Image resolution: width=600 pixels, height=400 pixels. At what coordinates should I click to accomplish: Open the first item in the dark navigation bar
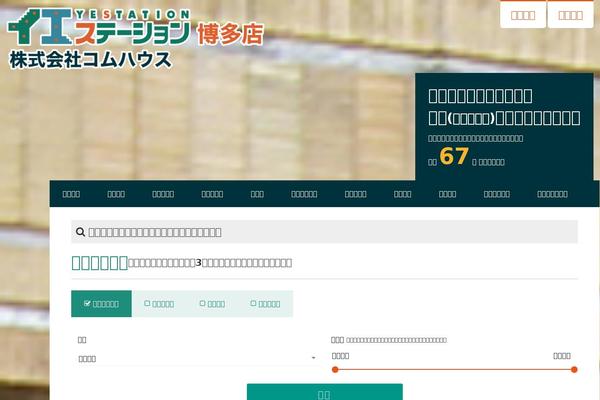71,194
